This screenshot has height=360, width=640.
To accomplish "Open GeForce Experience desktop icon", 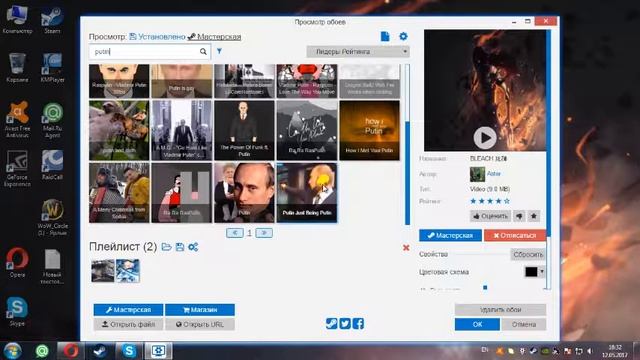I will pos(17,169).
